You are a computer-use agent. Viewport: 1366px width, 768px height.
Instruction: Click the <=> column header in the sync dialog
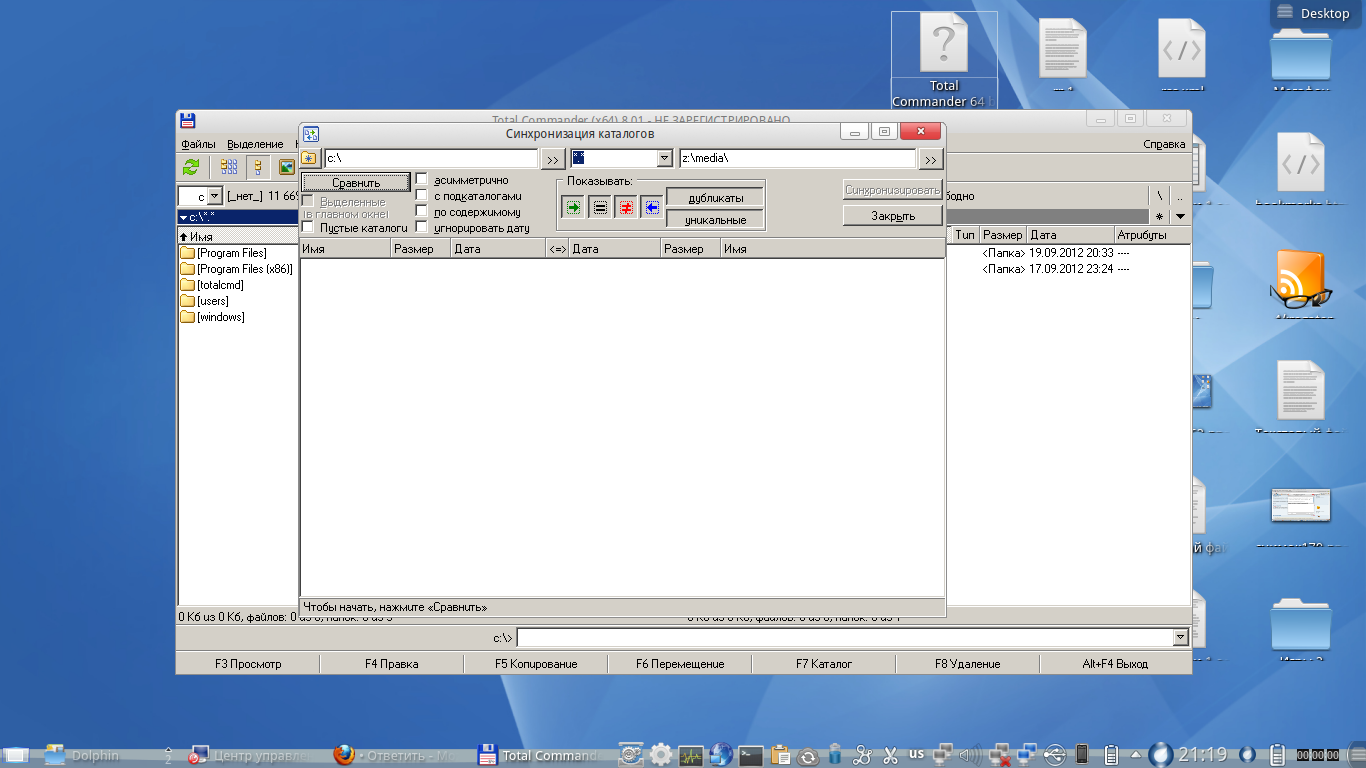coord(557,249)
